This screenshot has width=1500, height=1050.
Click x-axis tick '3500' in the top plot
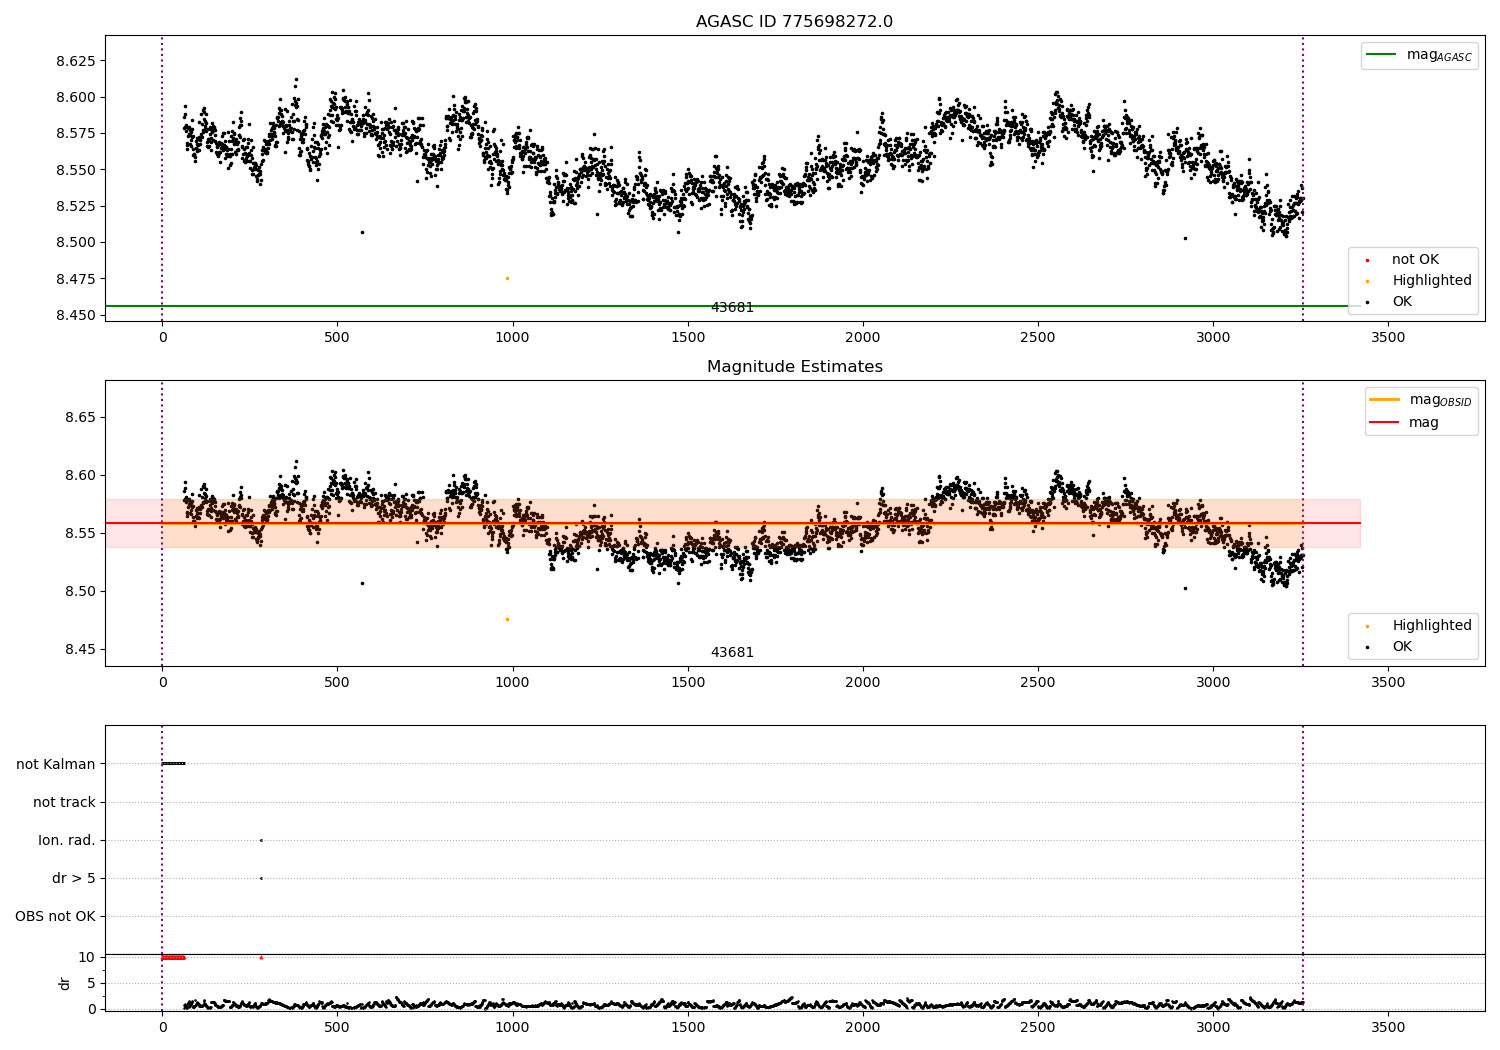[1388, 338]
